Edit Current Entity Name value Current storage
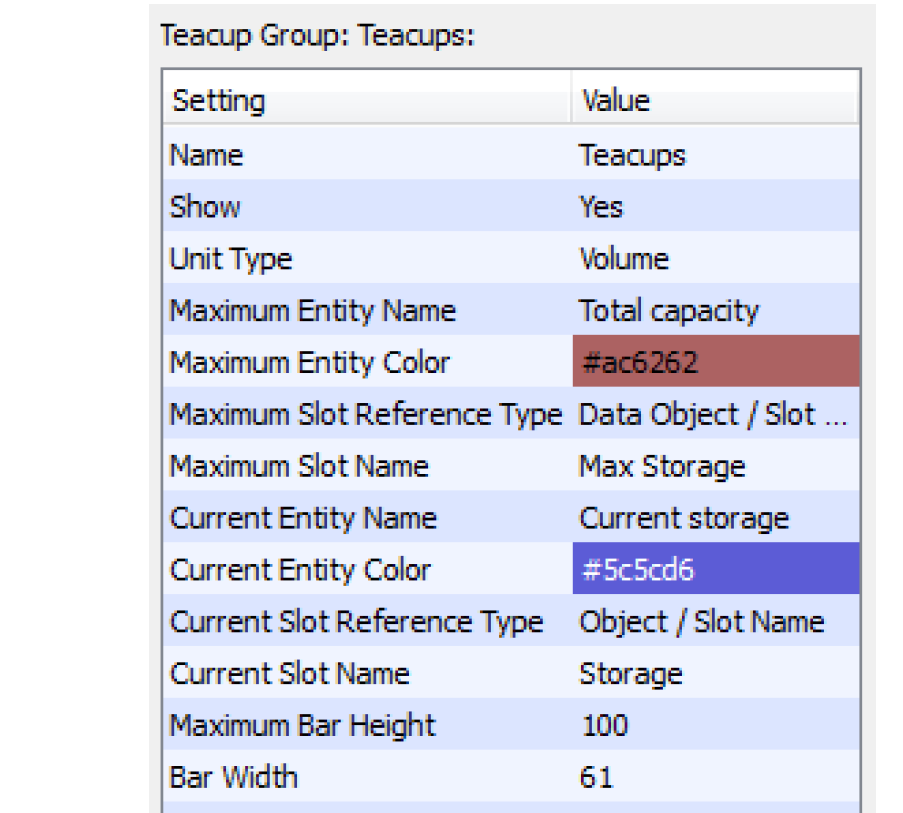 [x=715, y=518]
